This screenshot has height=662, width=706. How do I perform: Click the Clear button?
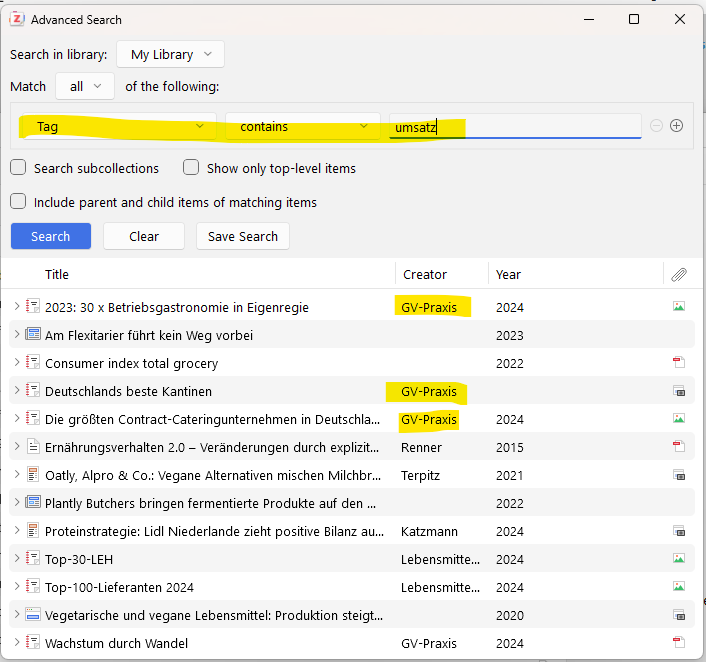tap(144, 236)
